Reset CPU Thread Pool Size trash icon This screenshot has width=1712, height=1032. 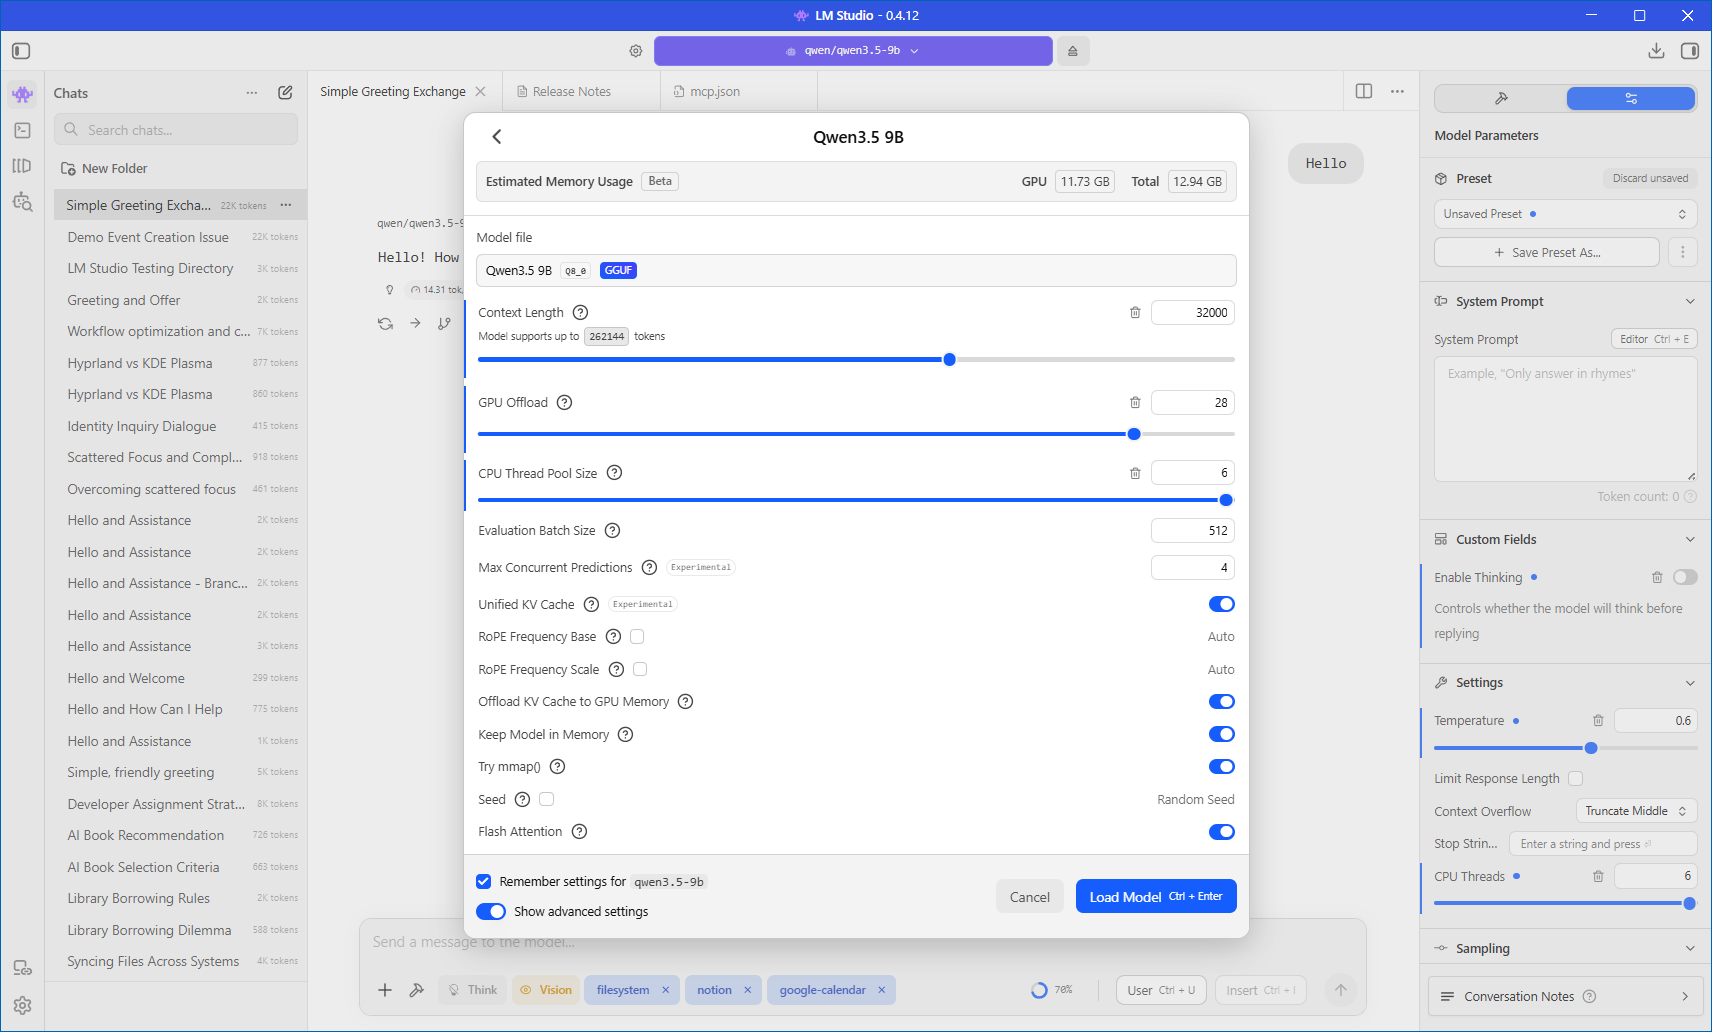click(x=1135, y=473)
